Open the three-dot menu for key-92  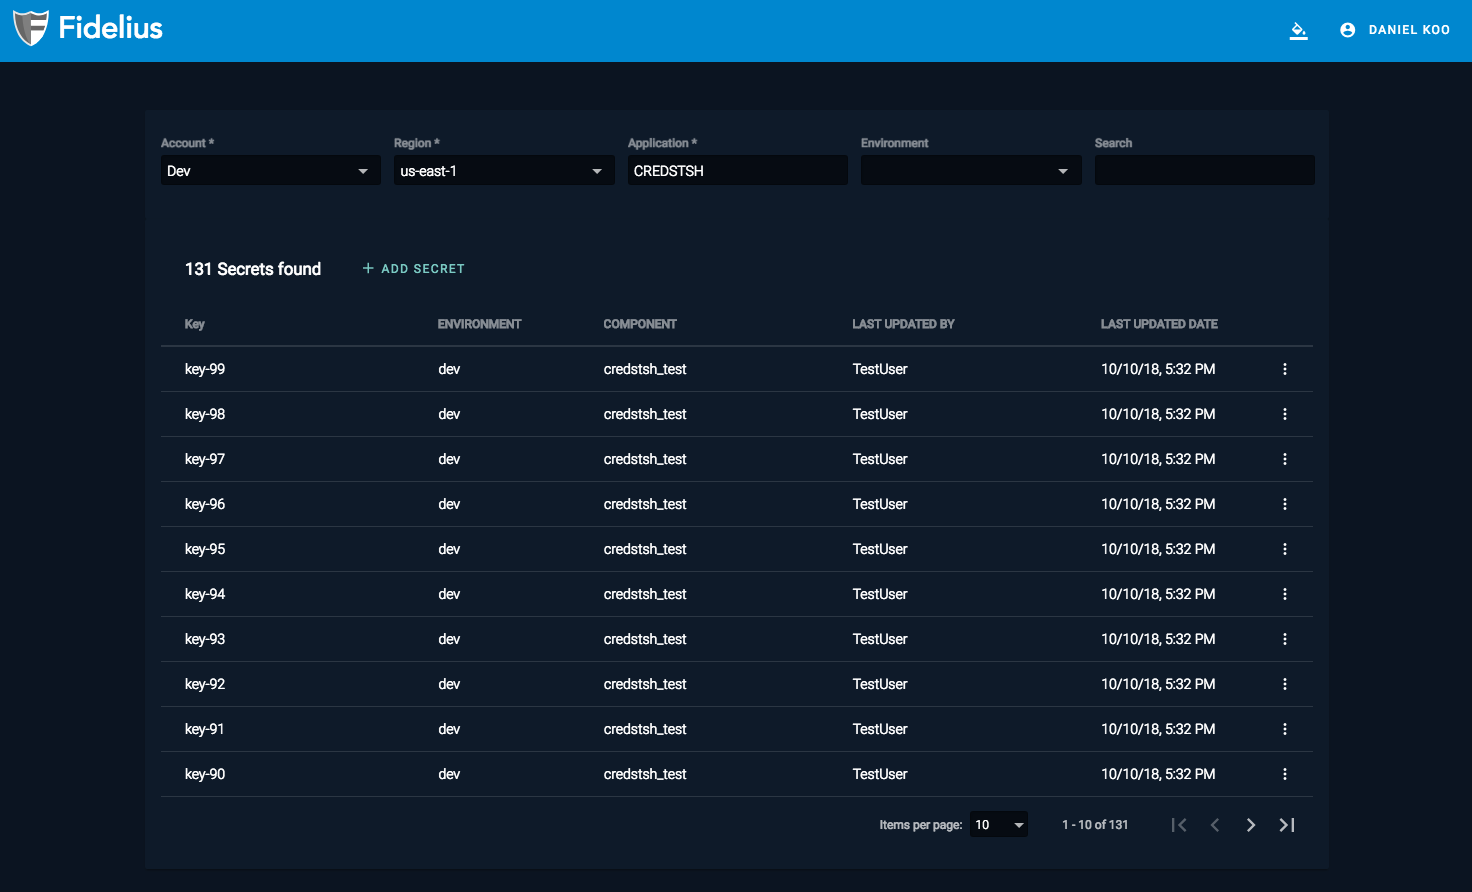[1285, 684]
